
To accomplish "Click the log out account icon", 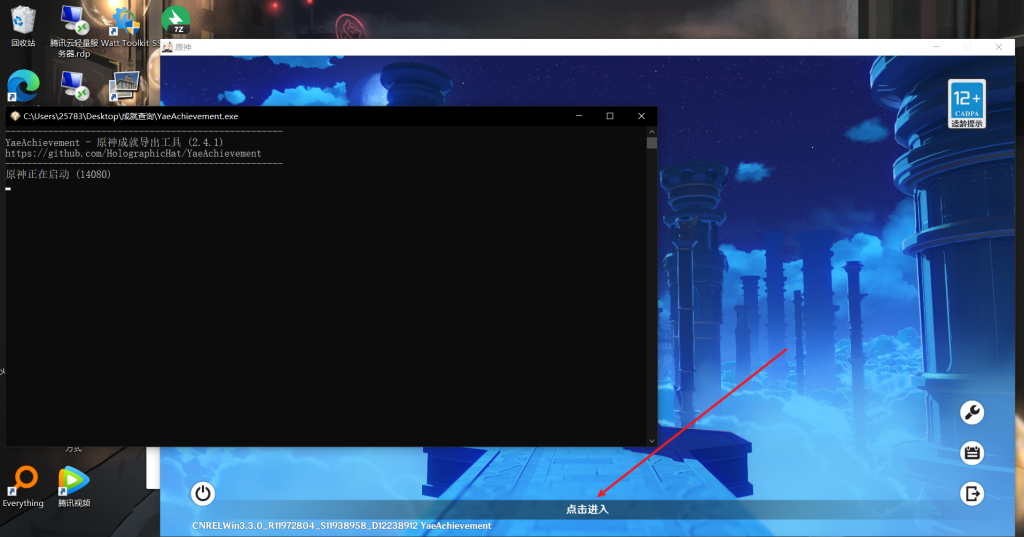I will [971, 493].
